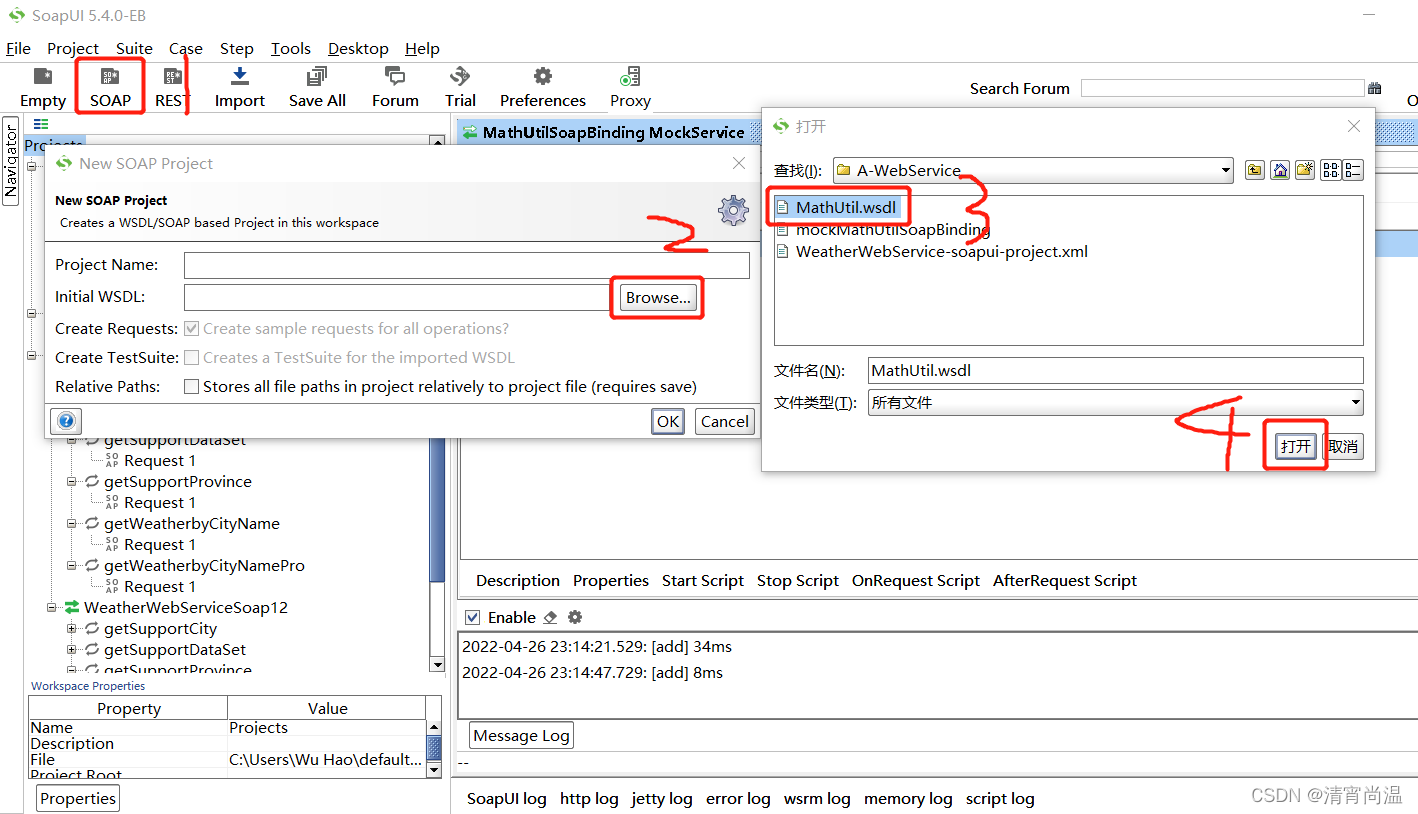Click the Save All toolbar icon
The height and width of the screenshot is (814, 1418).
[x=316, y=80]
